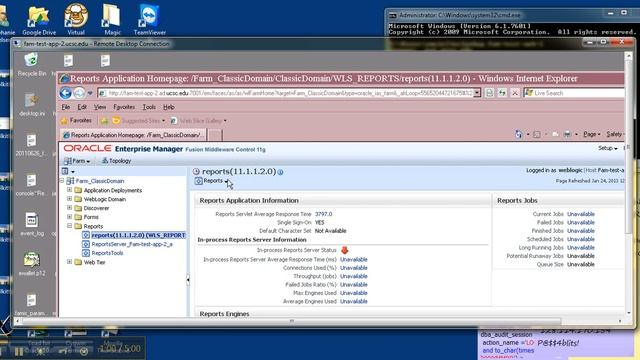Click the Discoverer folder icon
The width and height of the screenshot is (640, 360).
tap(78, 208)
